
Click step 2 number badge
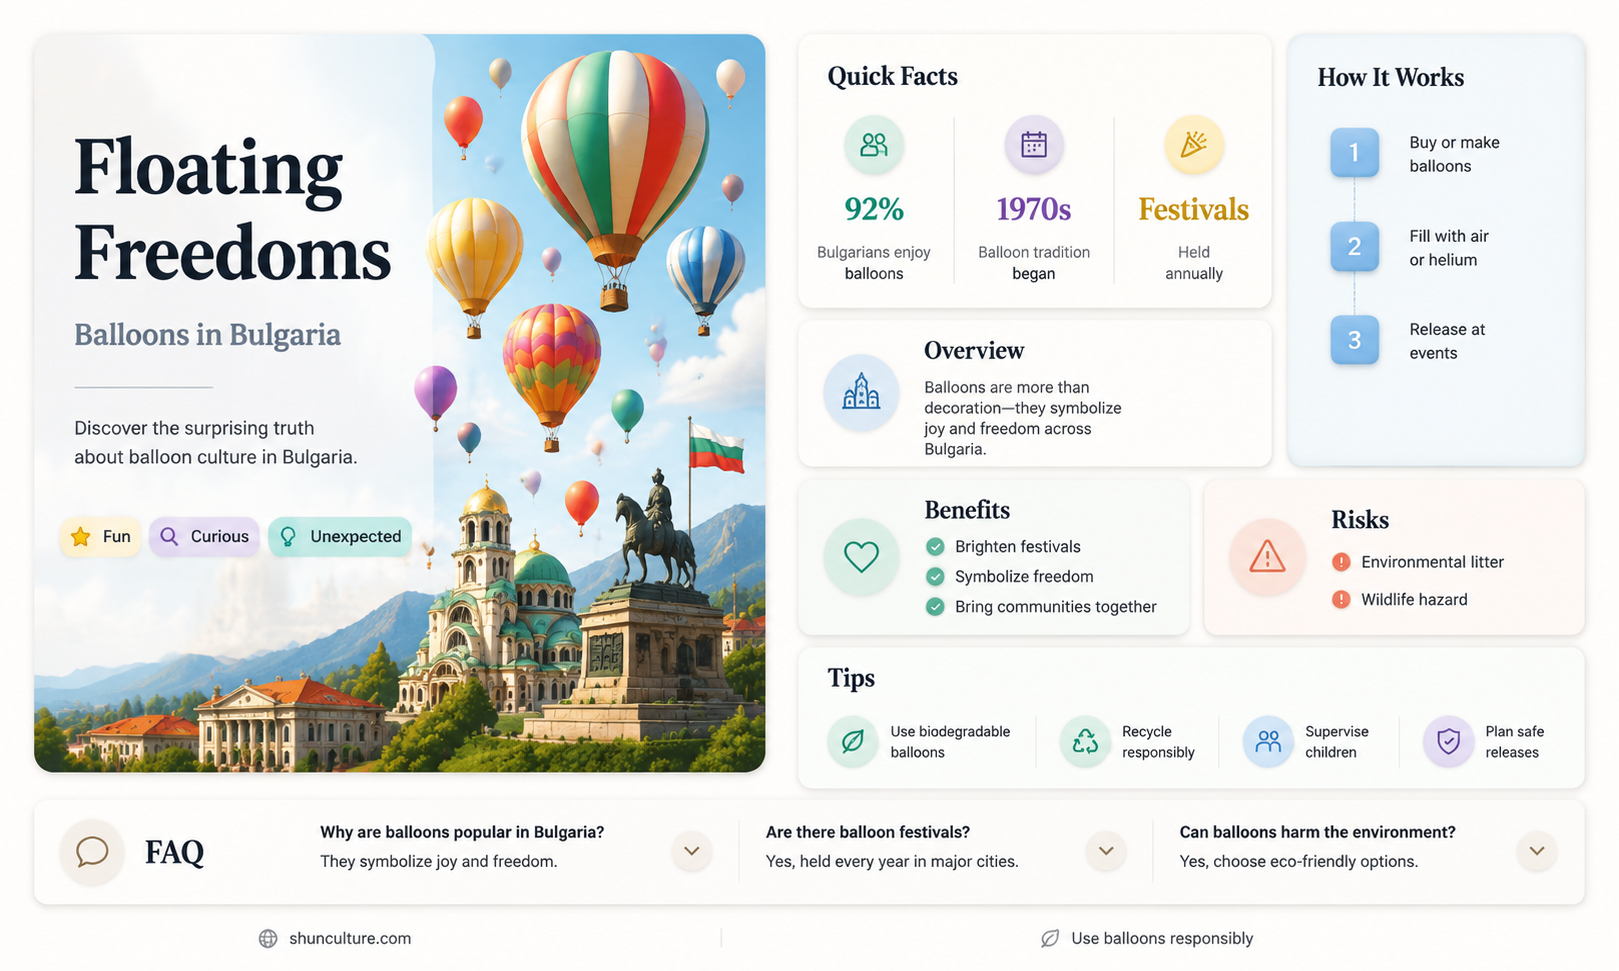(1354, 246)
